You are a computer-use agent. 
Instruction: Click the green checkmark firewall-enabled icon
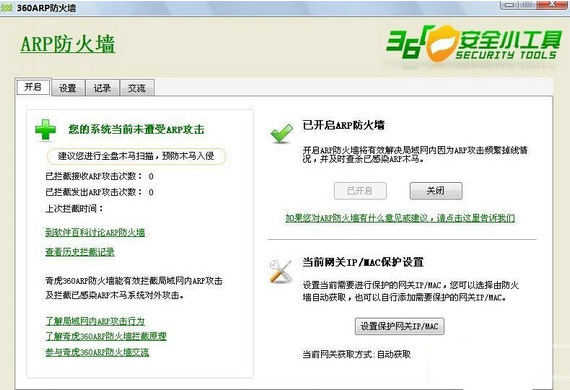pos(282,133)
